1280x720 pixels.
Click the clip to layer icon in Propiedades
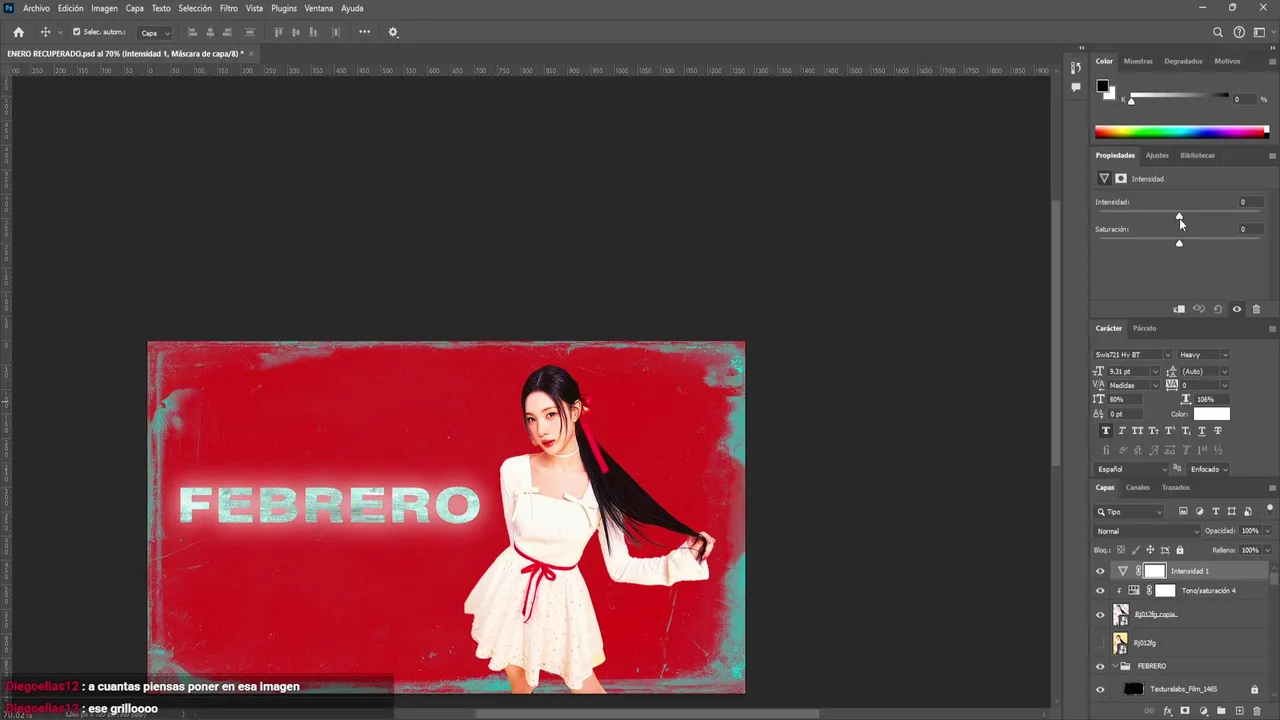tap(1180, 309)
